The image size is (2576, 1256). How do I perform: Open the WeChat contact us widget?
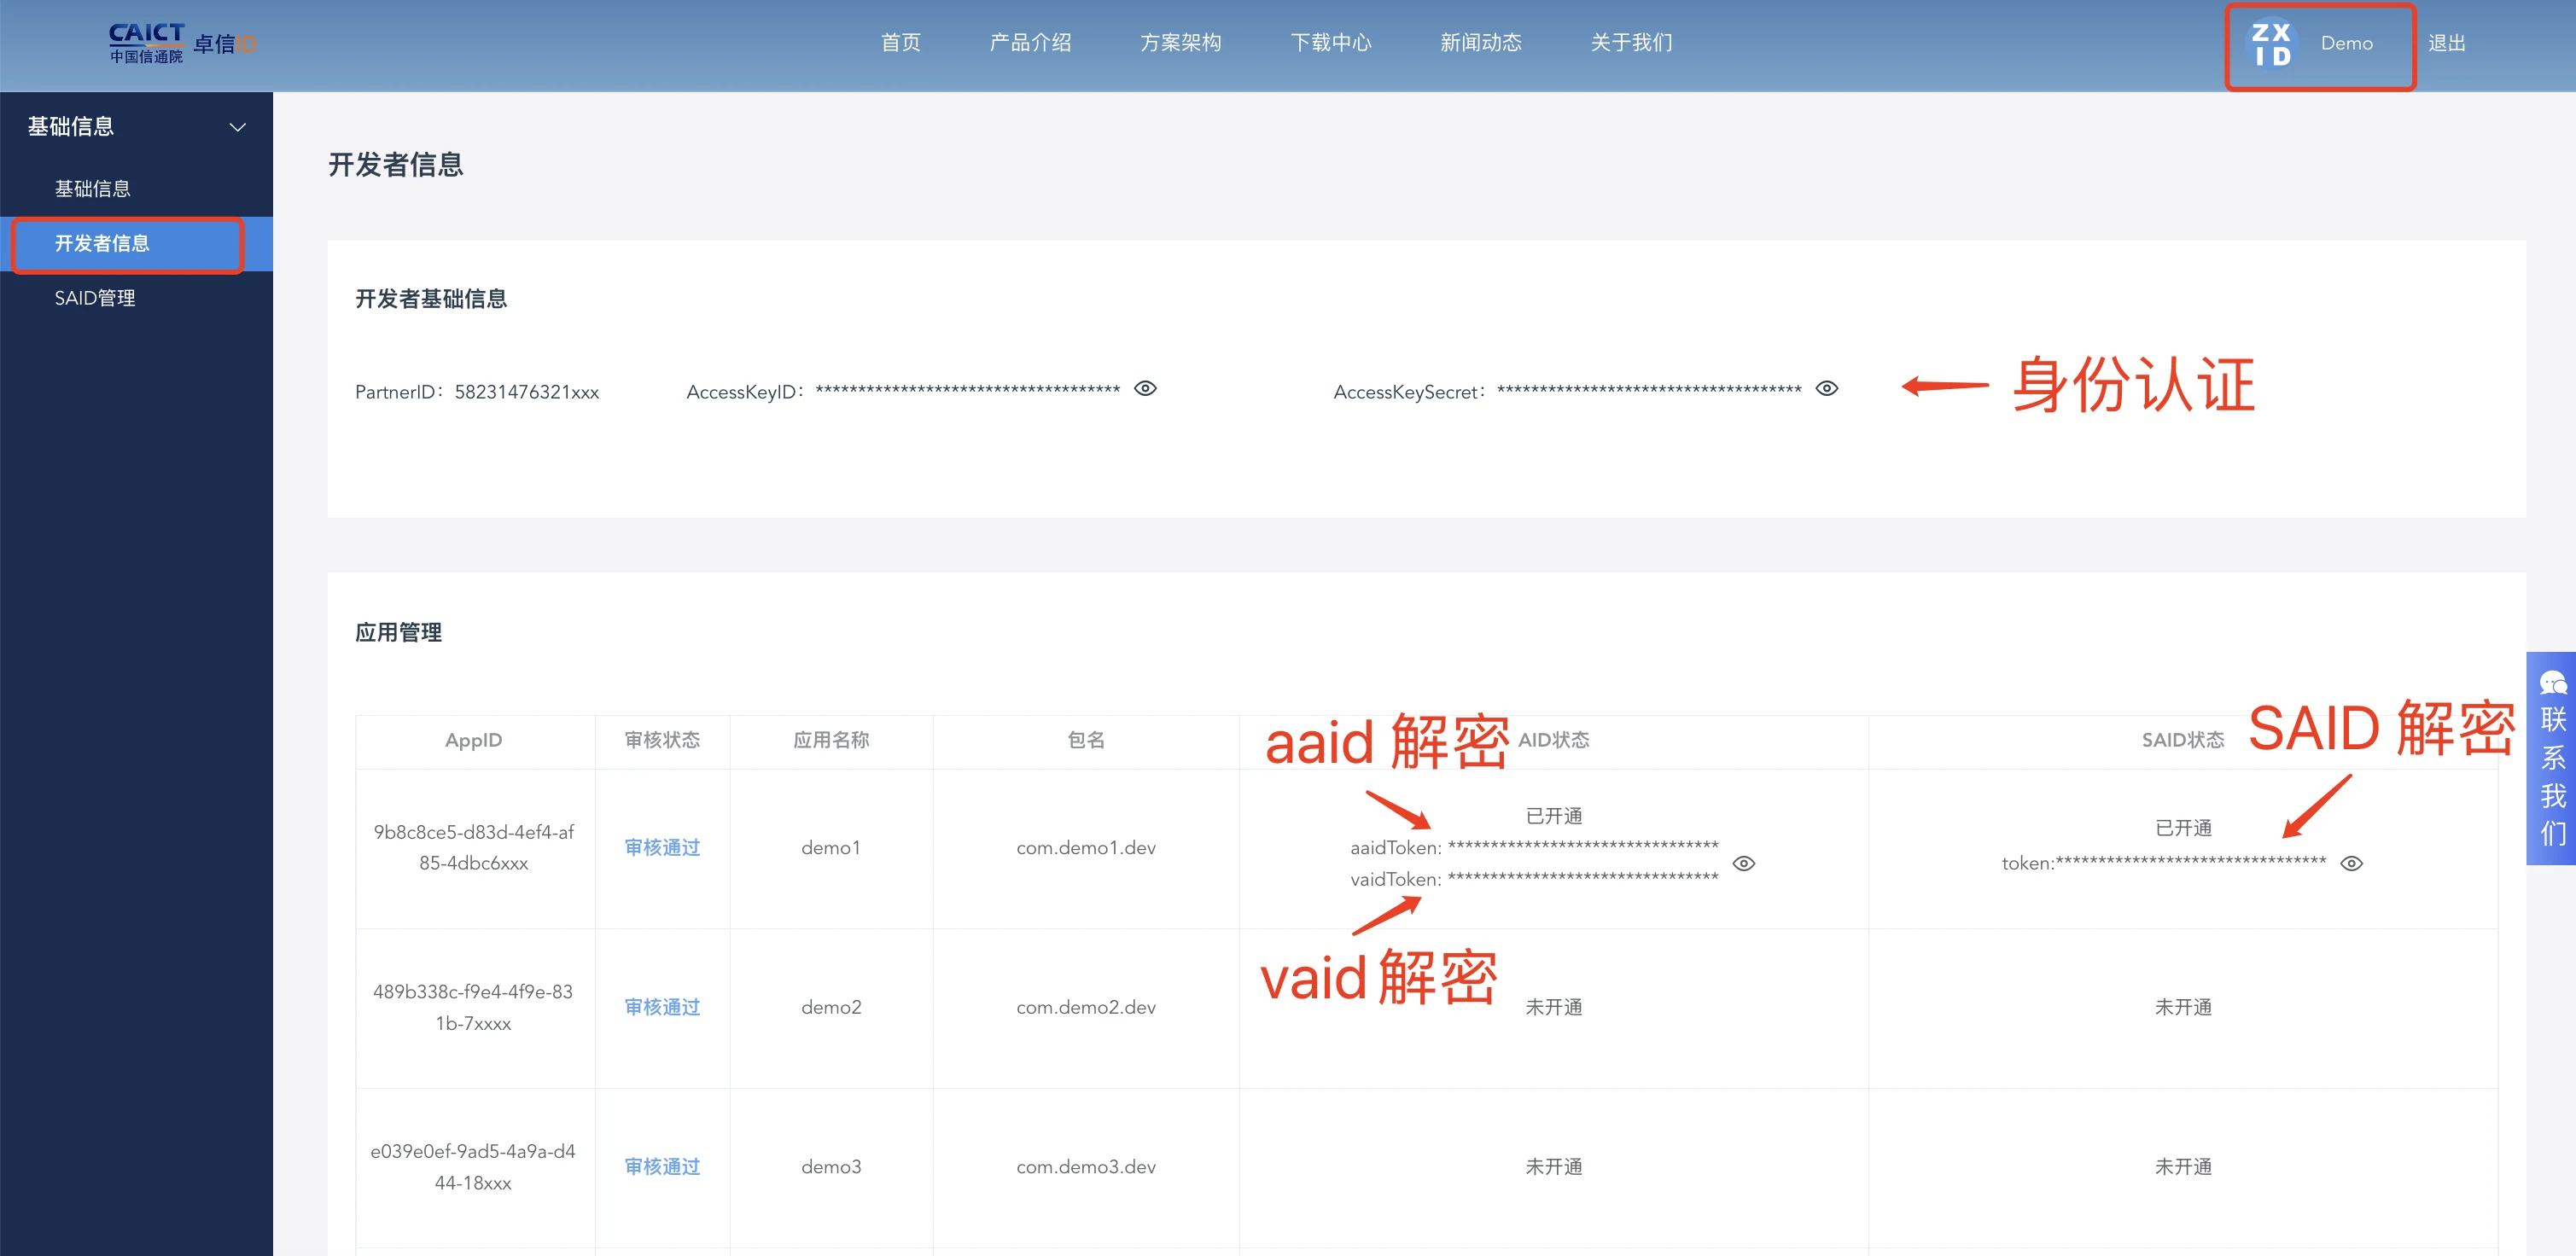pos(2552,758)
